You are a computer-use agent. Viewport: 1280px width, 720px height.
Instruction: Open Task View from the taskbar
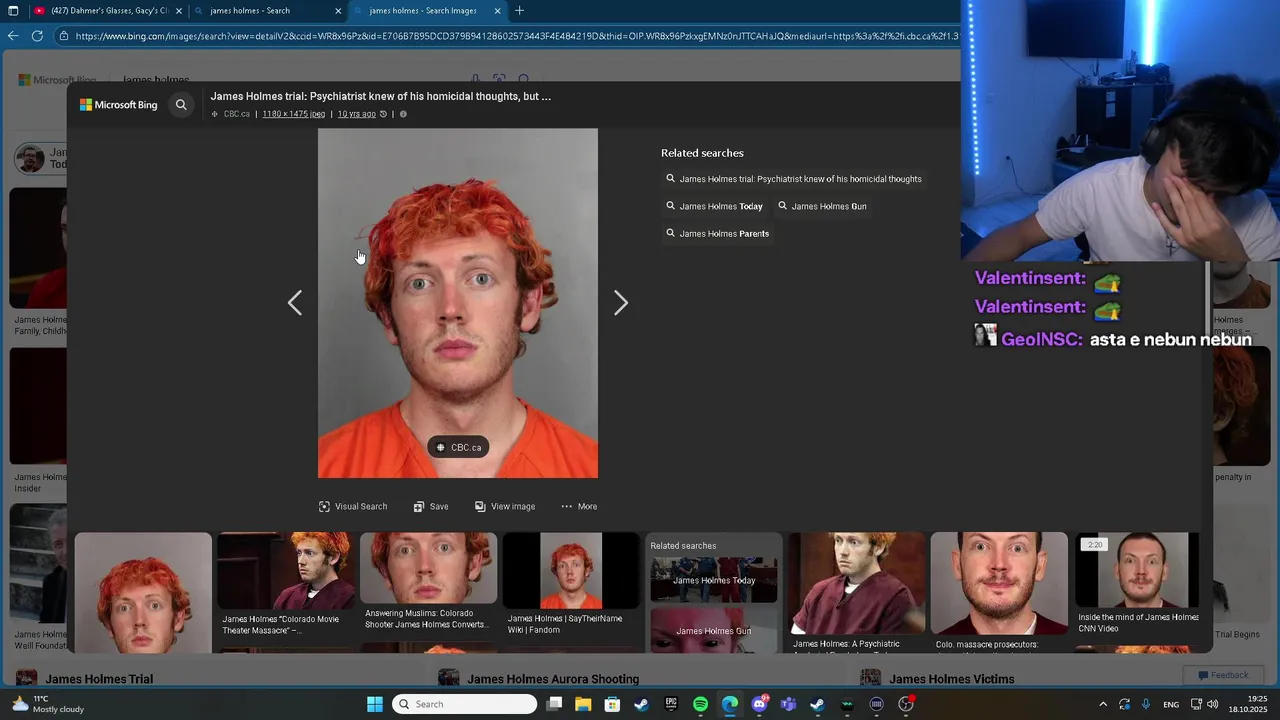[554, 704]
